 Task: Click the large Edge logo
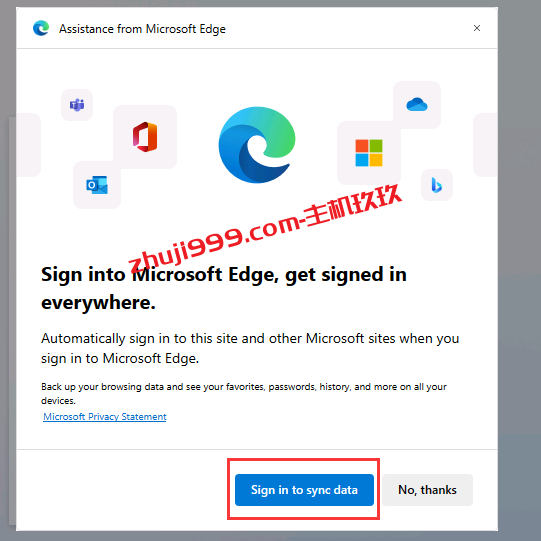tap(257, 145)
